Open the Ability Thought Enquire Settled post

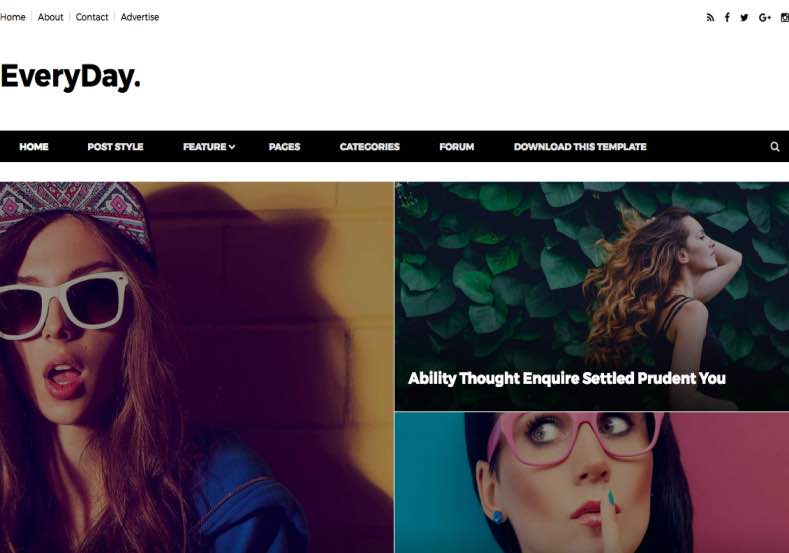coord(567,378)
